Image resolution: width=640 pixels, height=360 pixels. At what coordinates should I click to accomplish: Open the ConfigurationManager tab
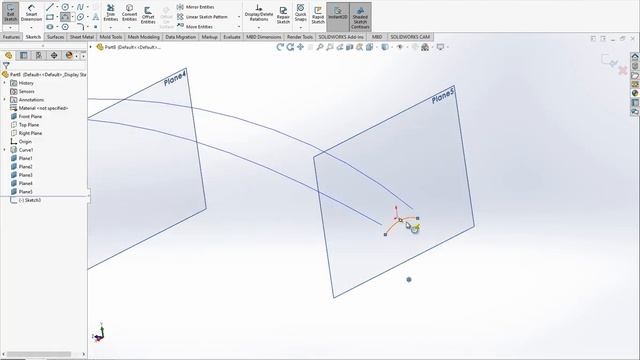tap(39, 55)
